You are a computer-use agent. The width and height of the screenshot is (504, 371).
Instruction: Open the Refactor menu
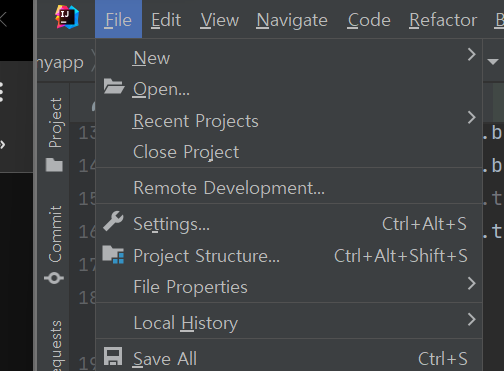point(443,20)
